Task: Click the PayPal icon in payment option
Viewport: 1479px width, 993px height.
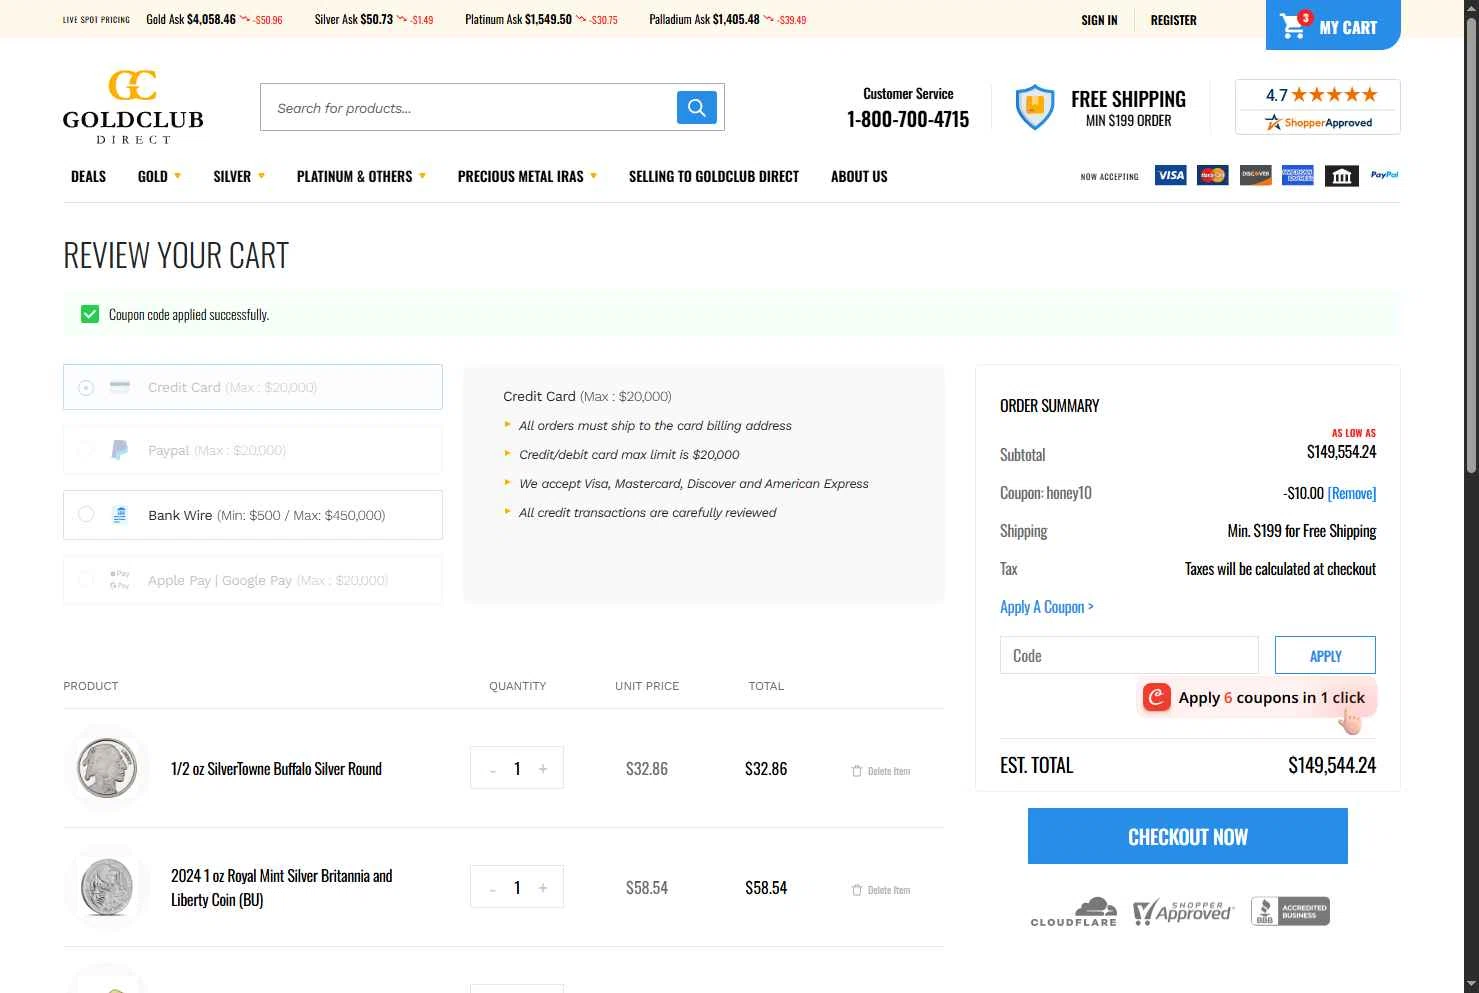Action: pyautogui.click(x=120, y=450)
